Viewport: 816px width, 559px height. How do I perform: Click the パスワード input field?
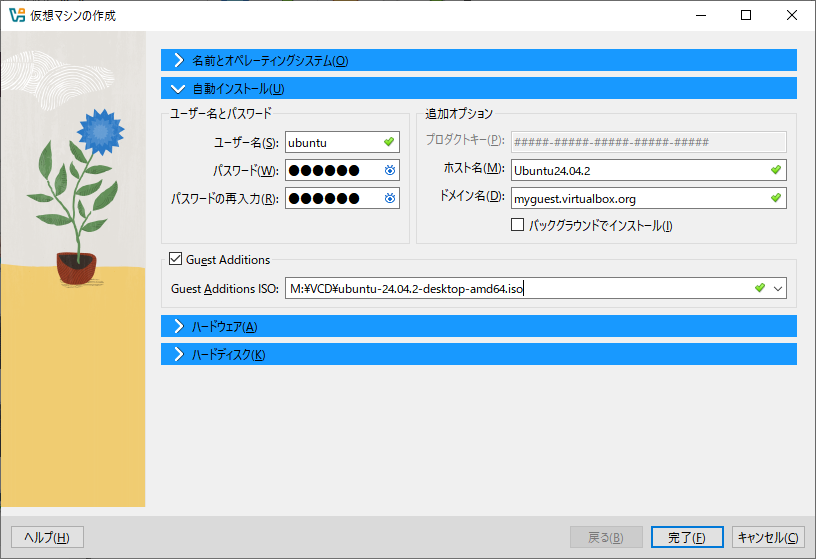342,170
